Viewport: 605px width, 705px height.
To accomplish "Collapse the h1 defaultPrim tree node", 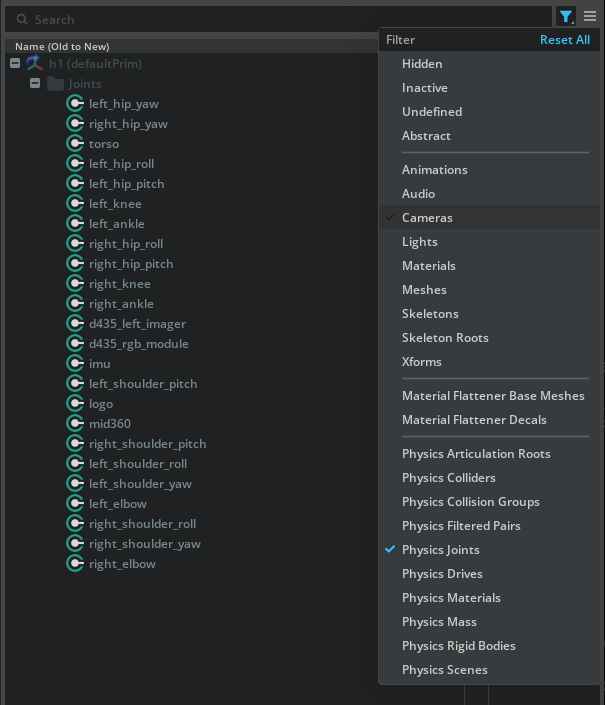I will 15,63.
